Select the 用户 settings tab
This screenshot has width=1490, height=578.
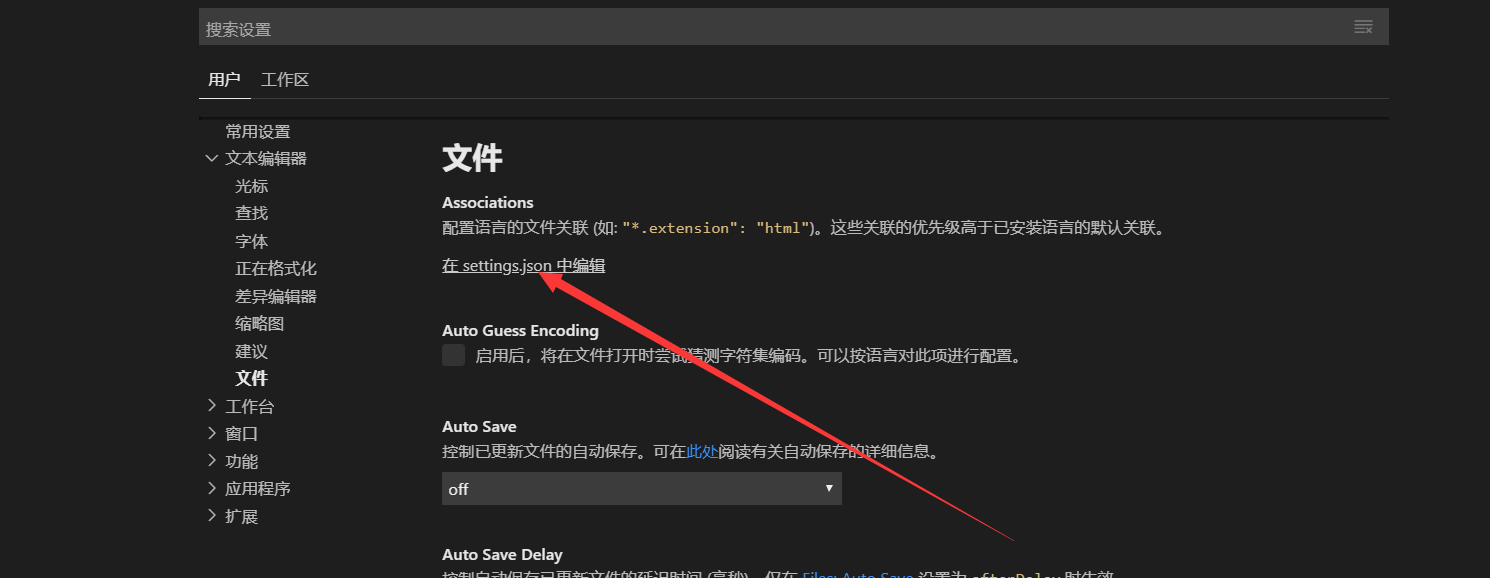[x=224, y=79]
